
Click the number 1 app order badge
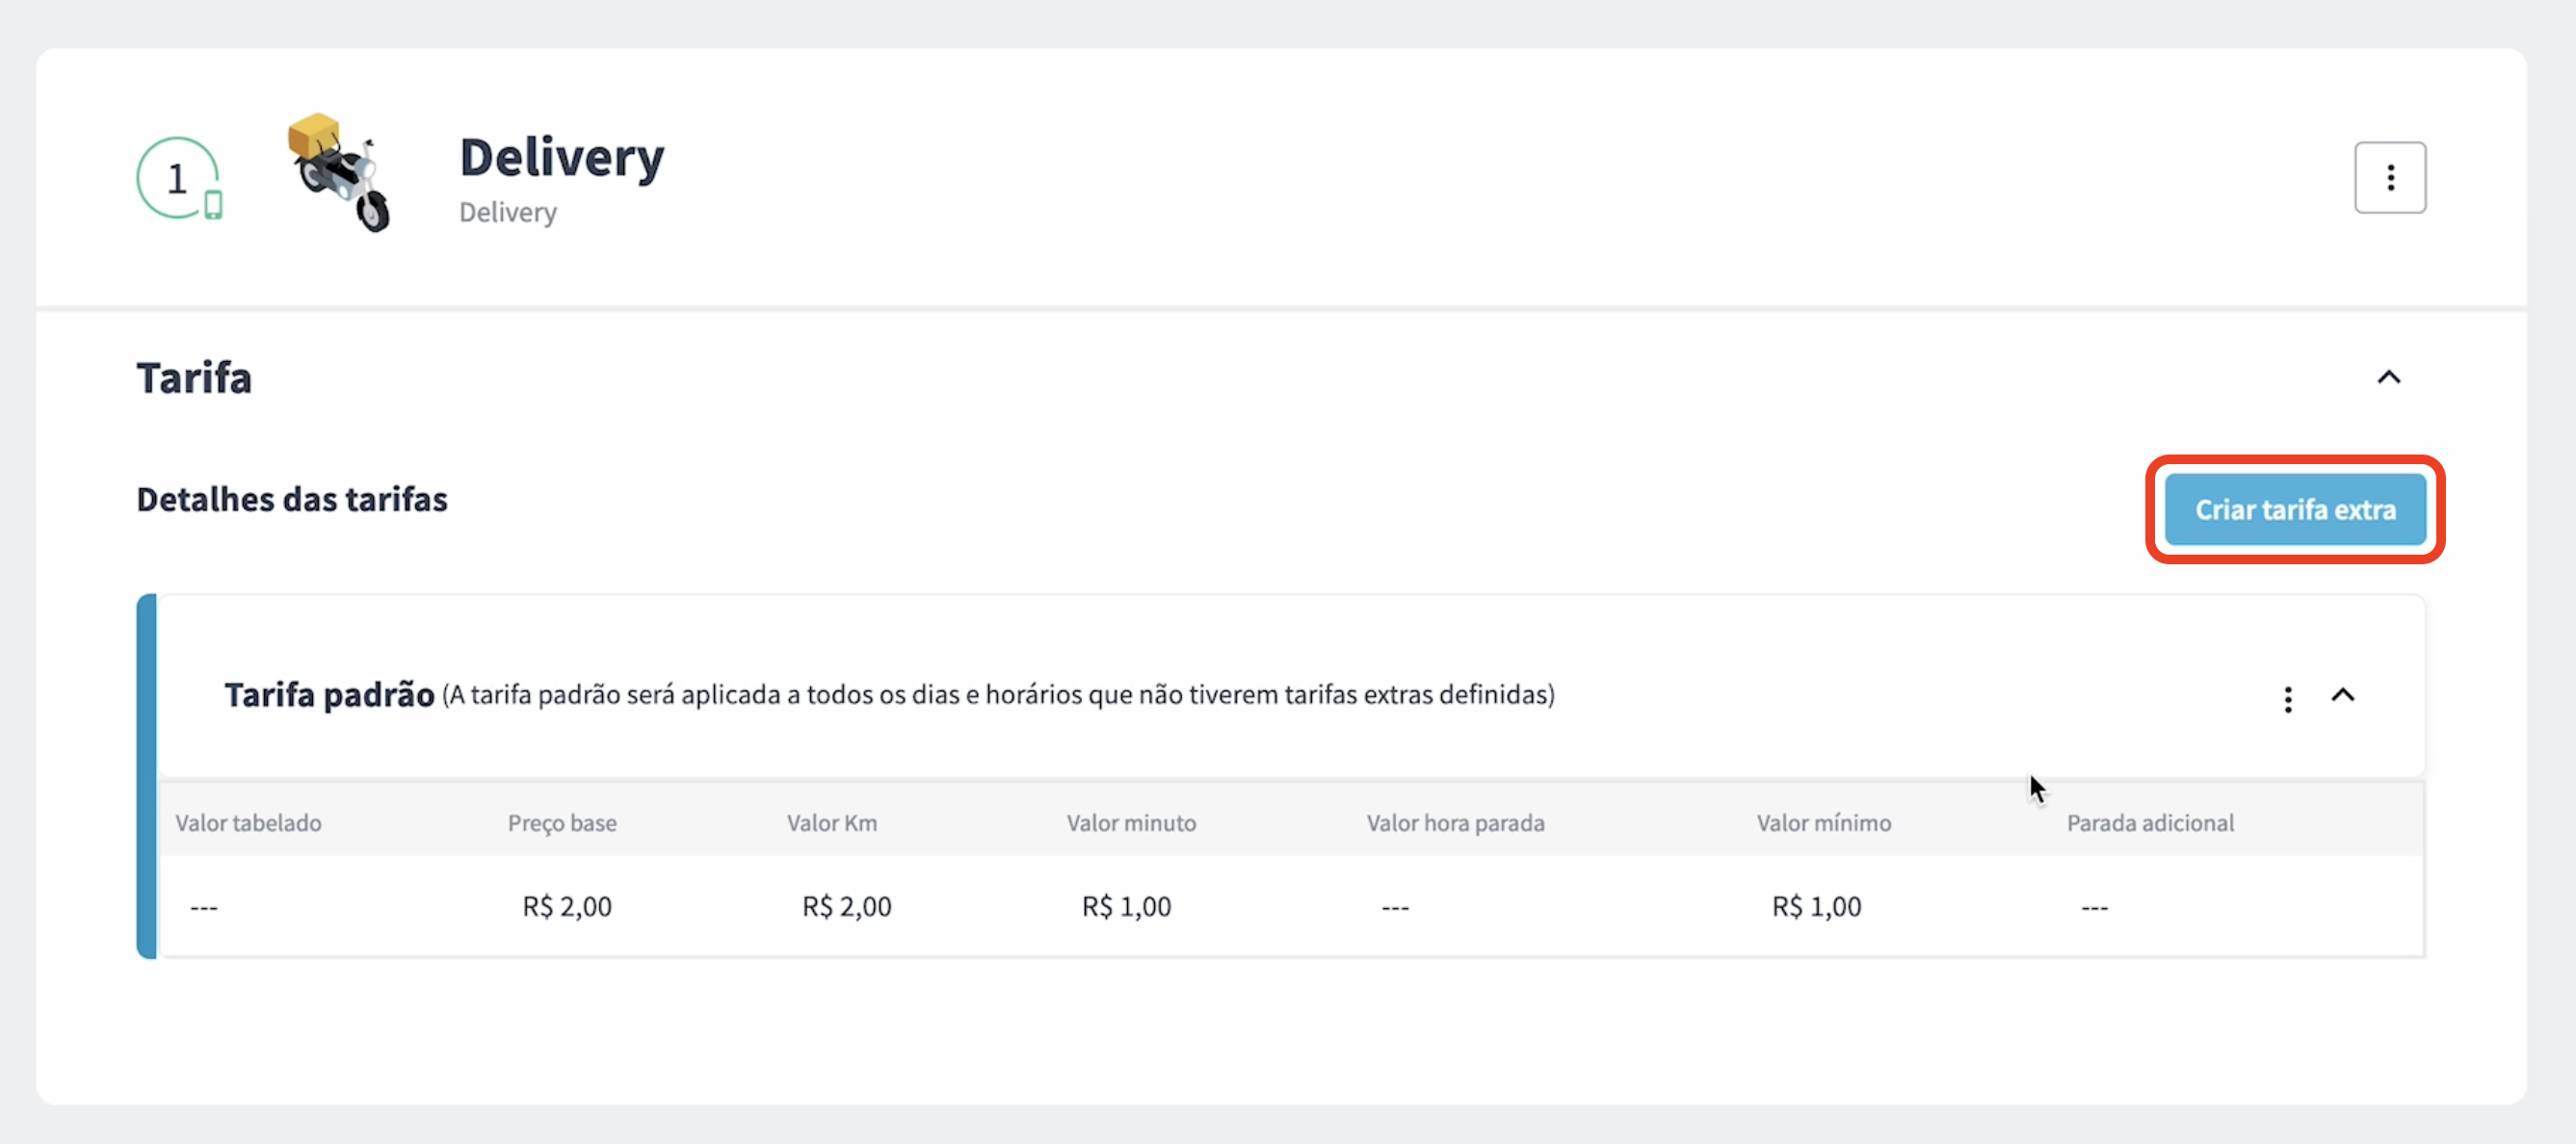pyautogui.click(x=180, y=178)
